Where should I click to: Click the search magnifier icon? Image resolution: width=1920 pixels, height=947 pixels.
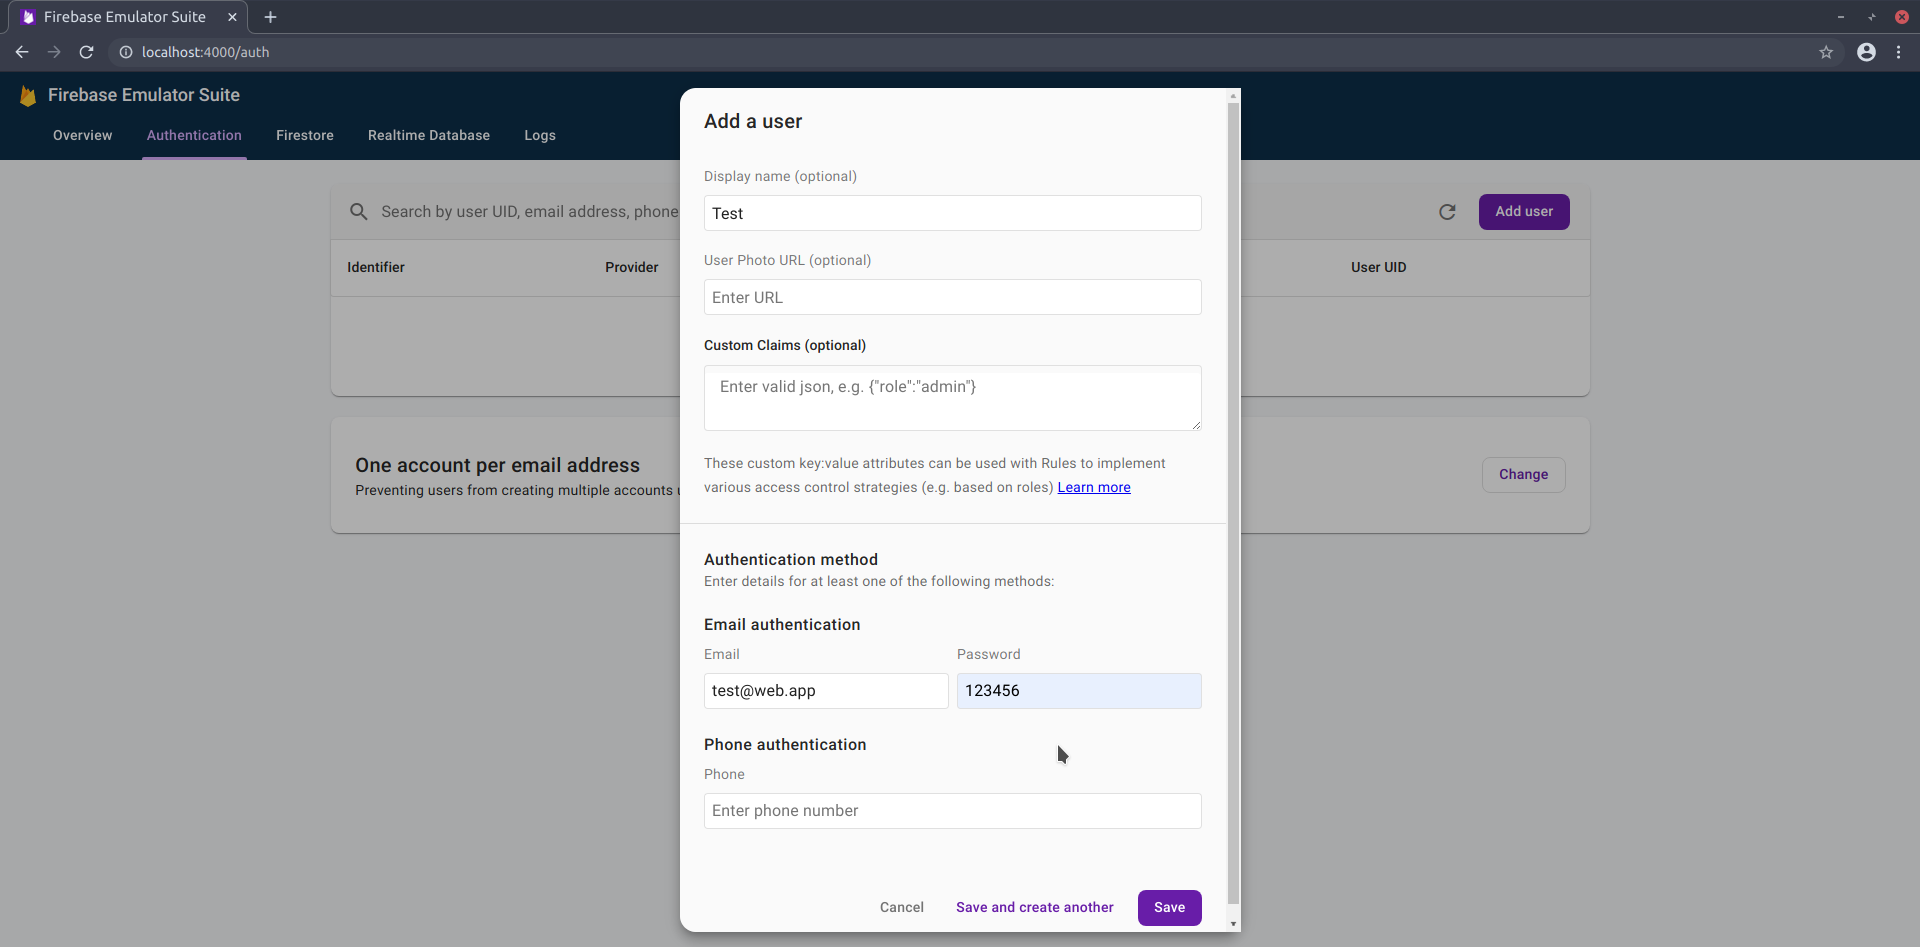click(x=359, y=211)
